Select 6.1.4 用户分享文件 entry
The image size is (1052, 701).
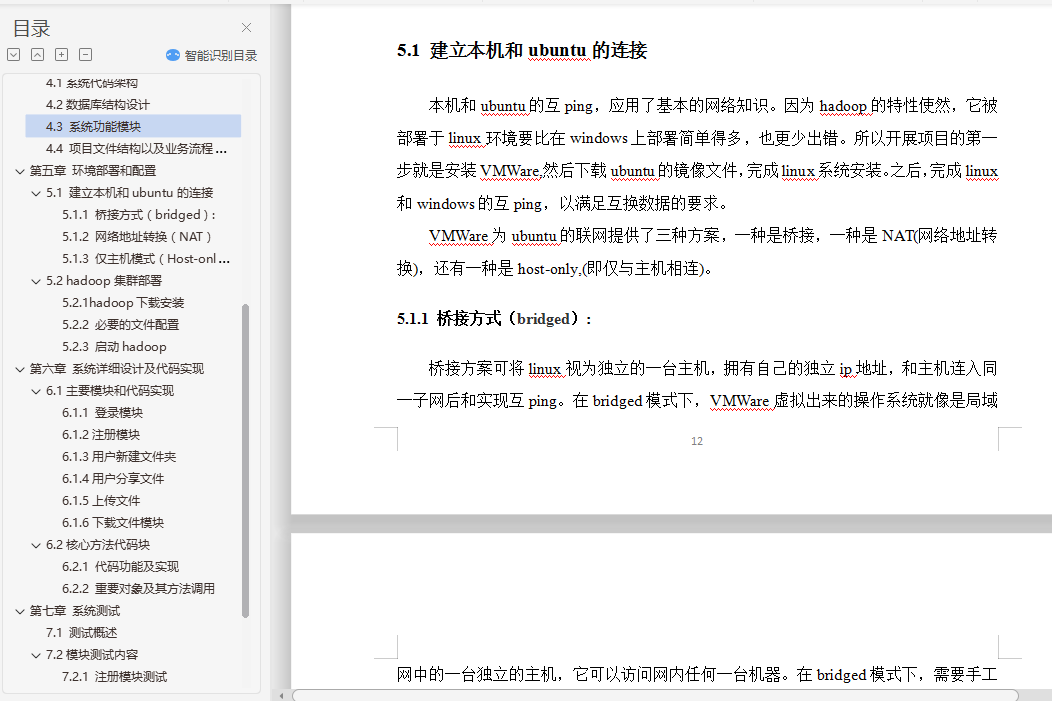click(x=113, y=479)
